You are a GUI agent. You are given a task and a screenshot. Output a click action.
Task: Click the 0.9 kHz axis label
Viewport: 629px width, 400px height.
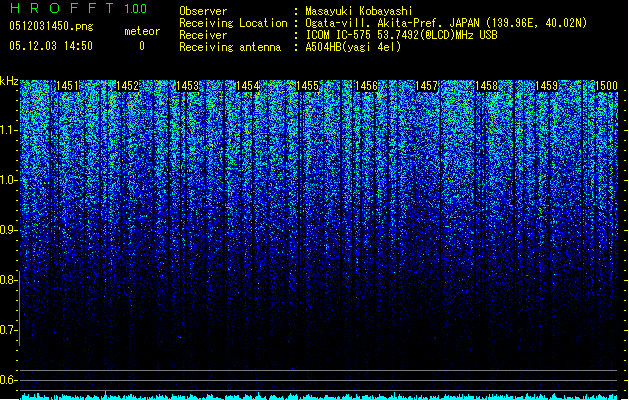coord(9,230)
